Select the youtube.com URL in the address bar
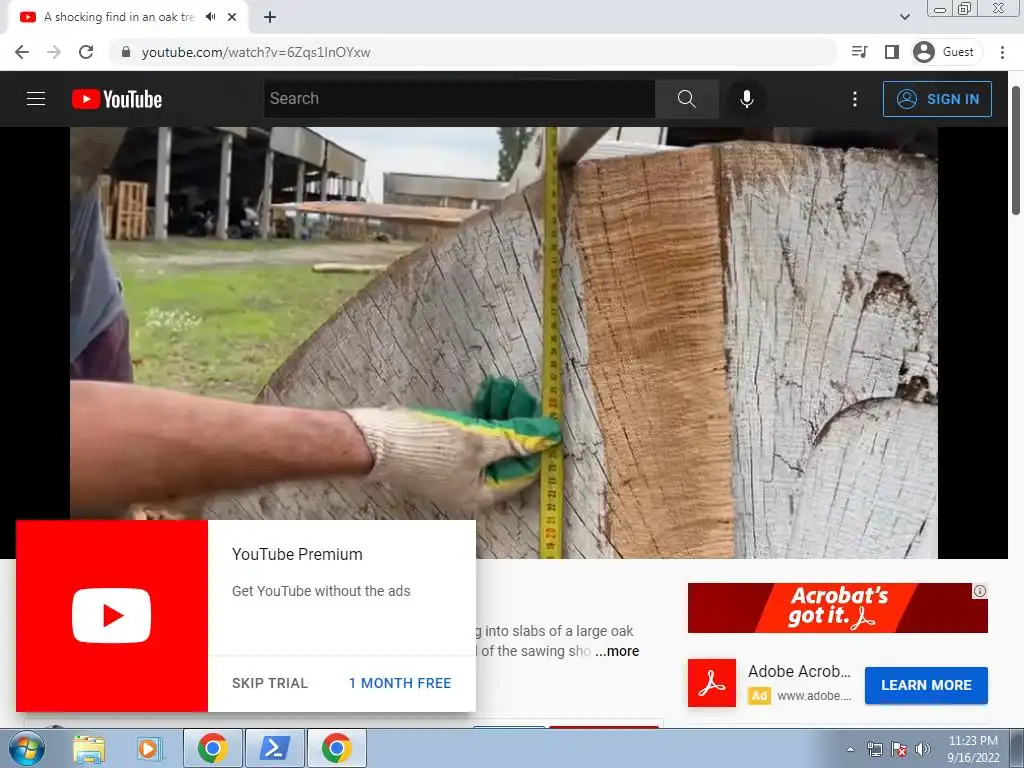1024x768 pixels. click(256, 52)
